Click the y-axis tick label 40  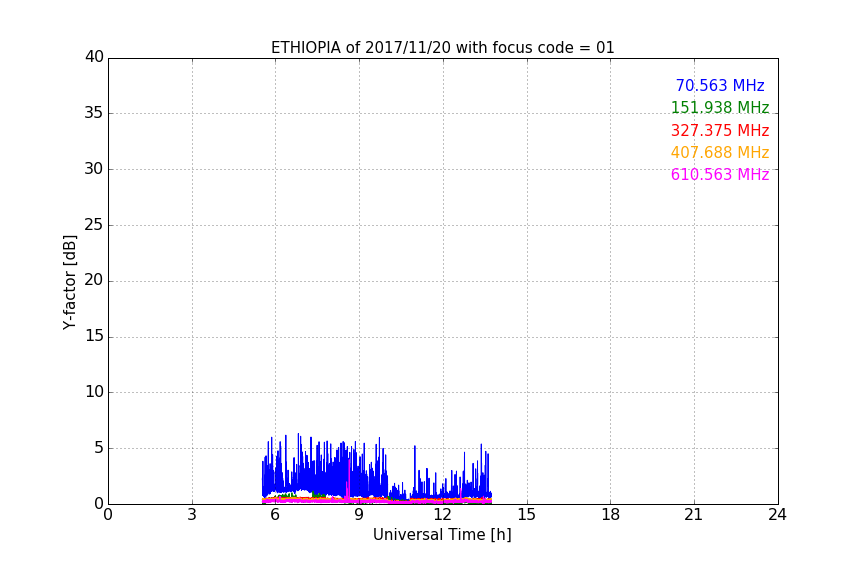tap(94, 57)
